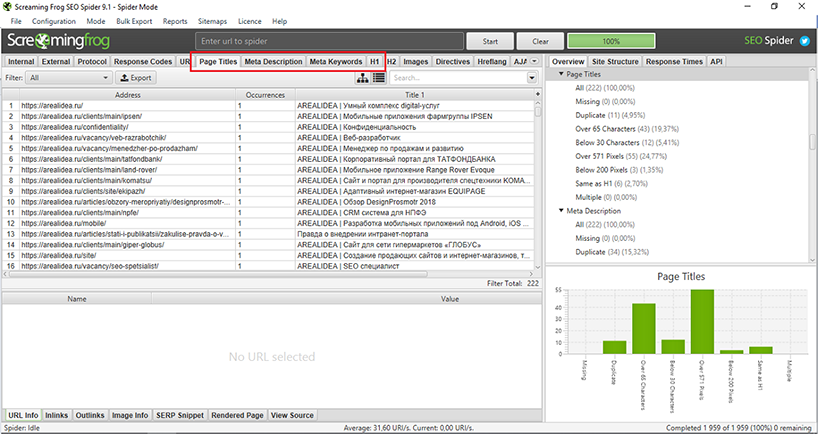818x434 pixels.
Task: Click the 100% crawl progress bar
Action: 611,41
